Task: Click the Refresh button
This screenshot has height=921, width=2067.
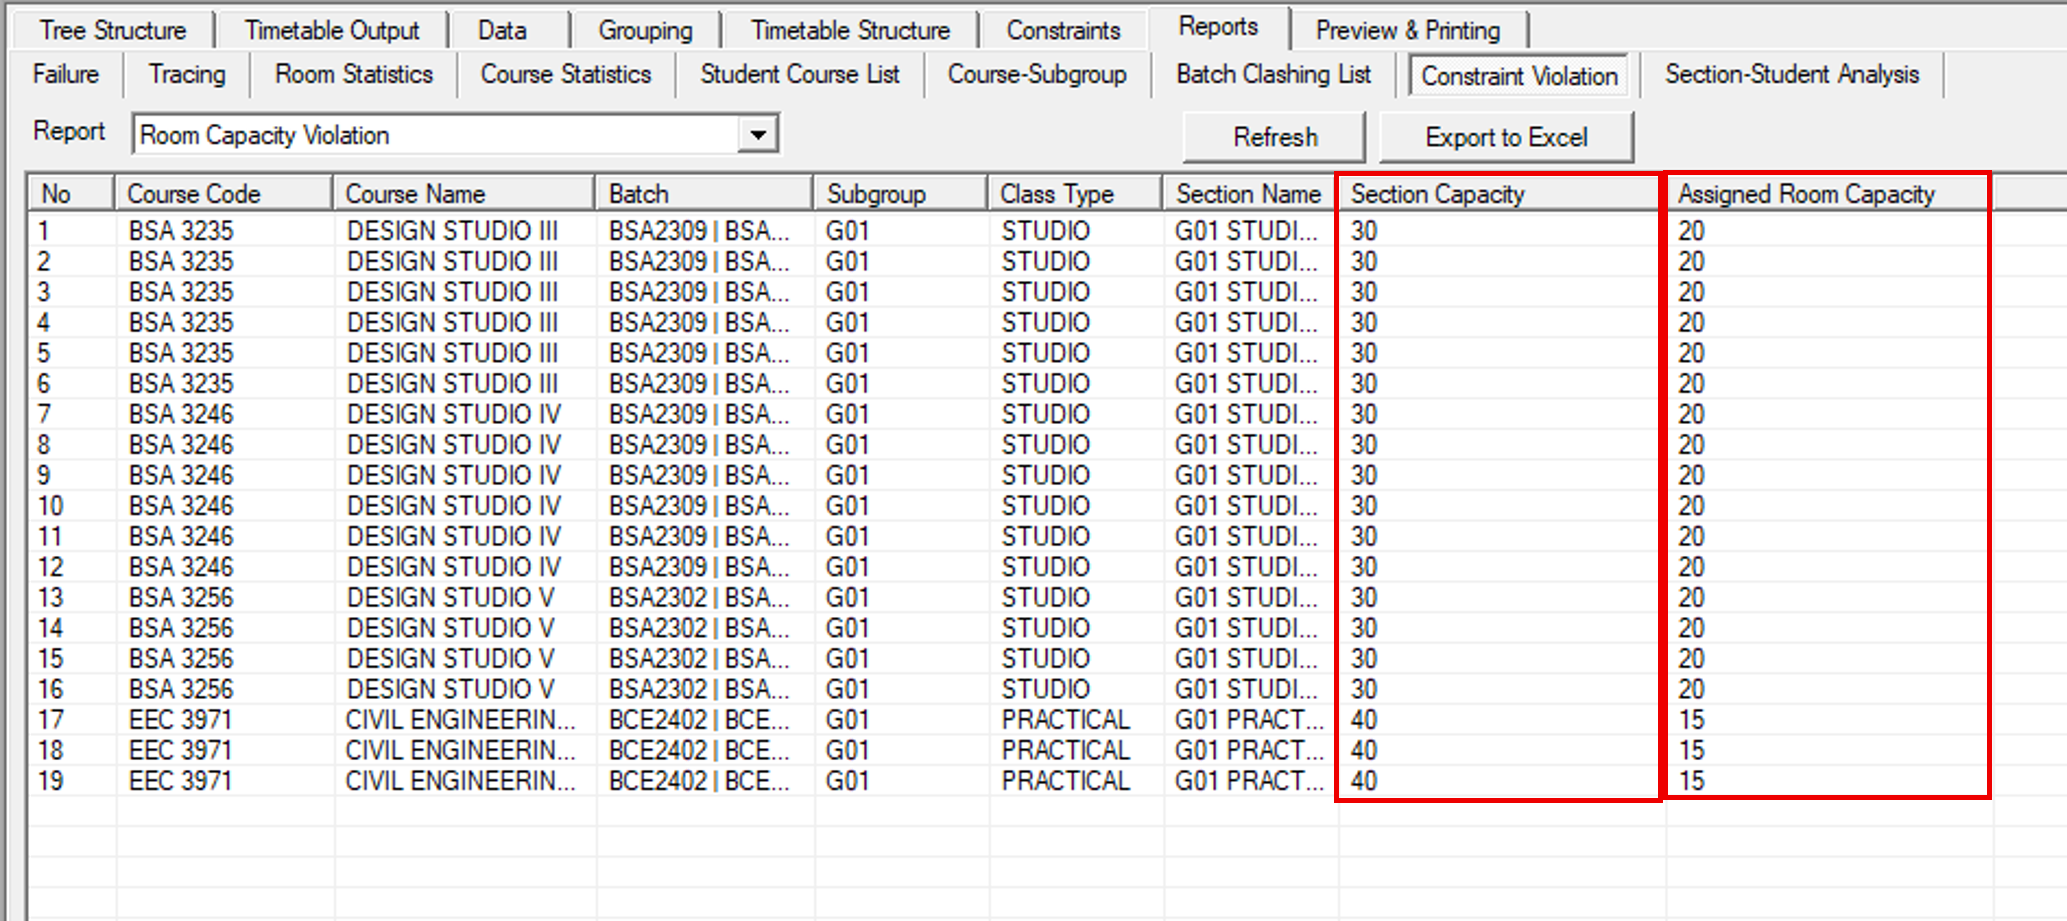Action: click(x=1275, y=137)
